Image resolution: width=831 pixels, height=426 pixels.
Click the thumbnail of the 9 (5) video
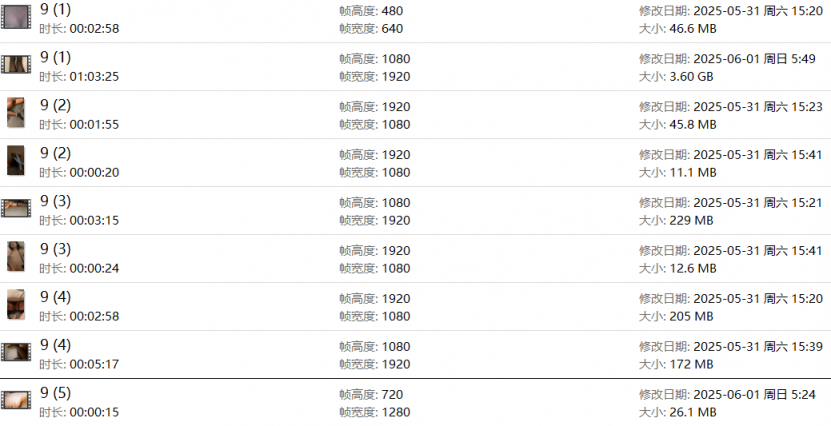[16, 401]
